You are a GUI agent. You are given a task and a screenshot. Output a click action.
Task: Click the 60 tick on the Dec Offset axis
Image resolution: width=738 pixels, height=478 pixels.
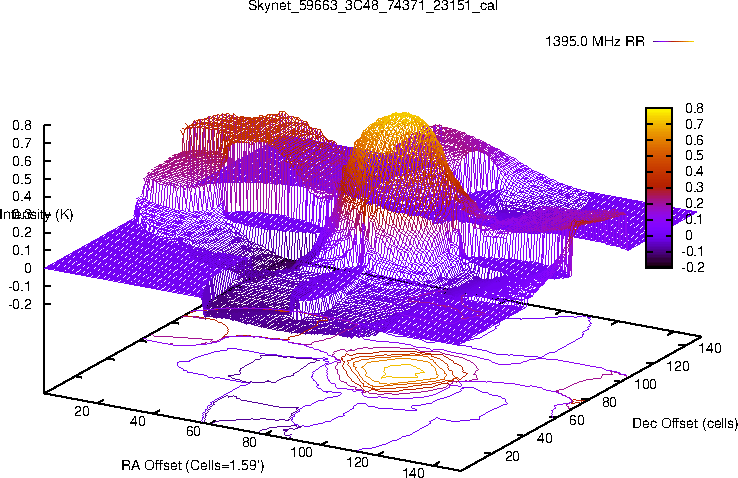pyautogui.click(x=577, y=420)
